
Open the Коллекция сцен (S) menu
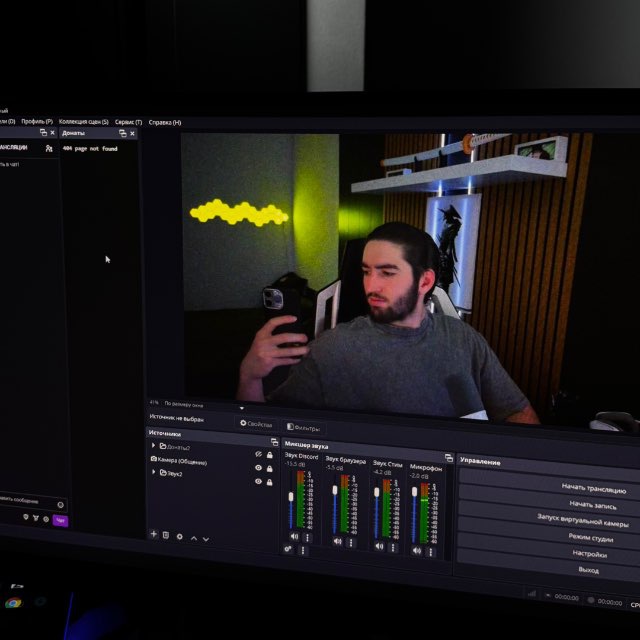(x=84, y=122)
